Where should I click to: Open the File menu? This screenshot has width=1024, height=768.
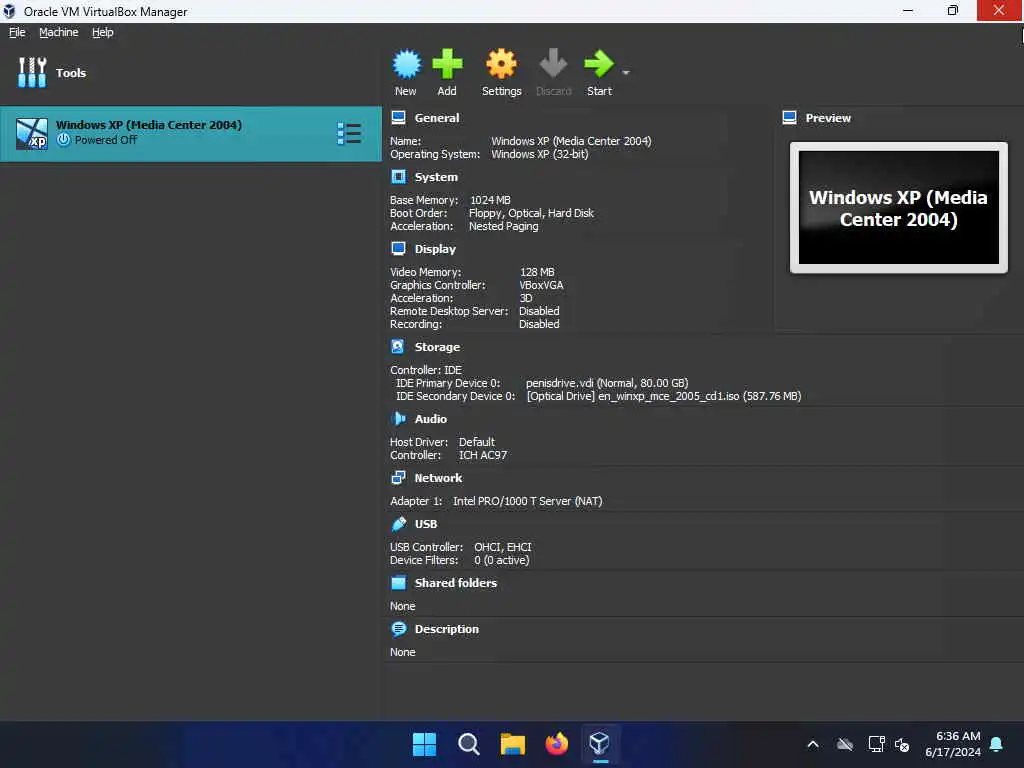[17, 32]
